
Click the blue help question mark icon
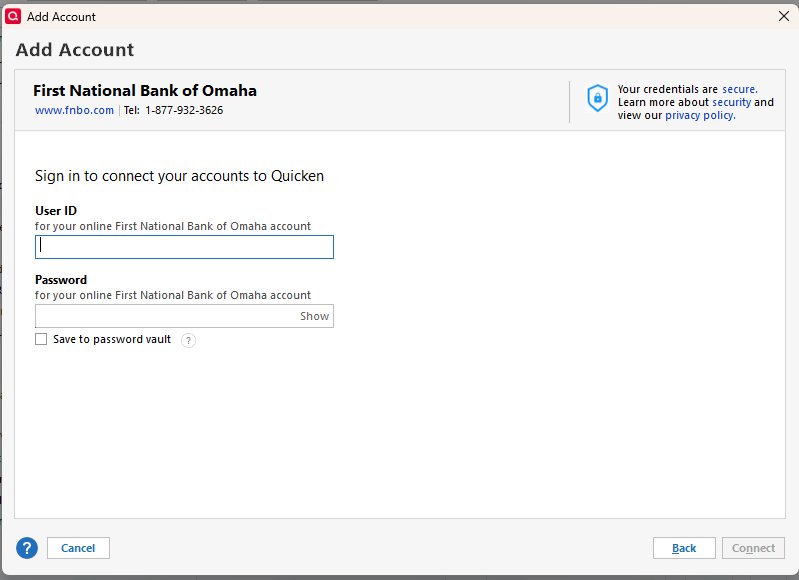pyautogui.click(x=27, y=548)
